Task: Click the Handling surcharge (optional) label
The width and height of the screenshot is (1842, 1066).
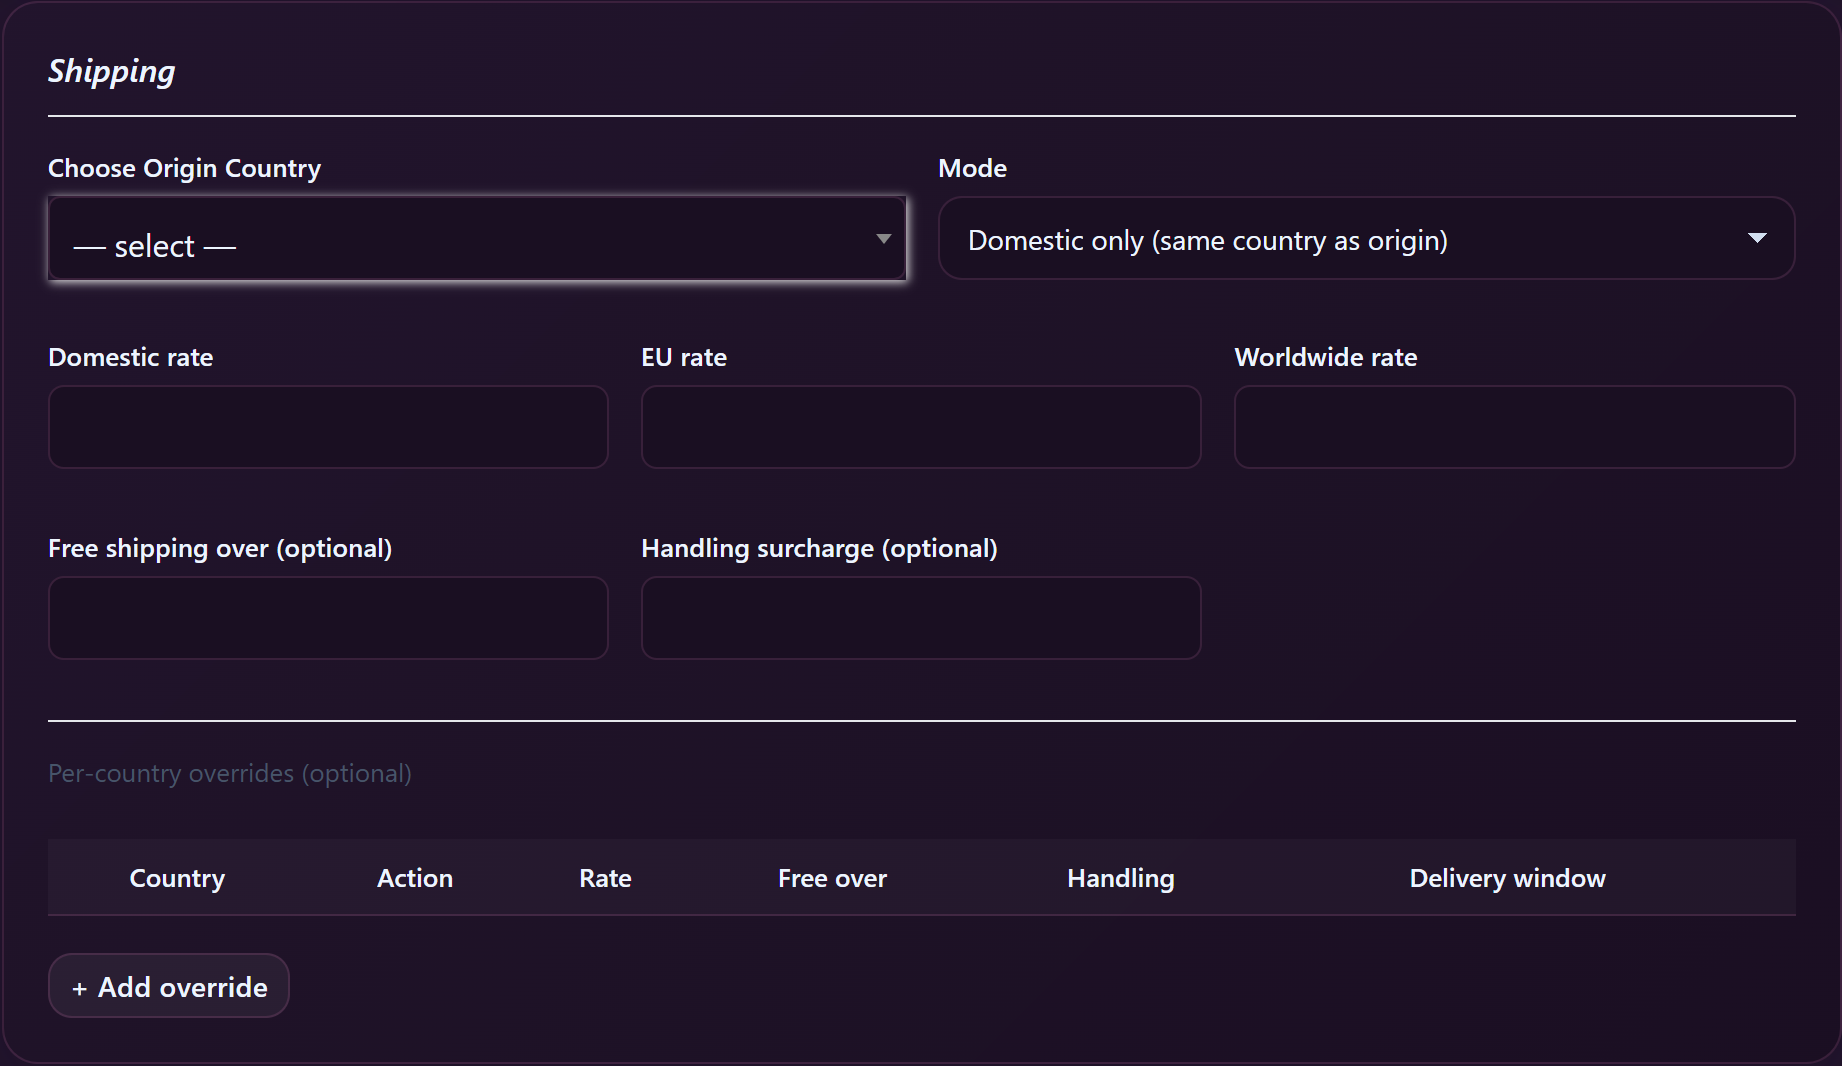Action: click(820, 548)
